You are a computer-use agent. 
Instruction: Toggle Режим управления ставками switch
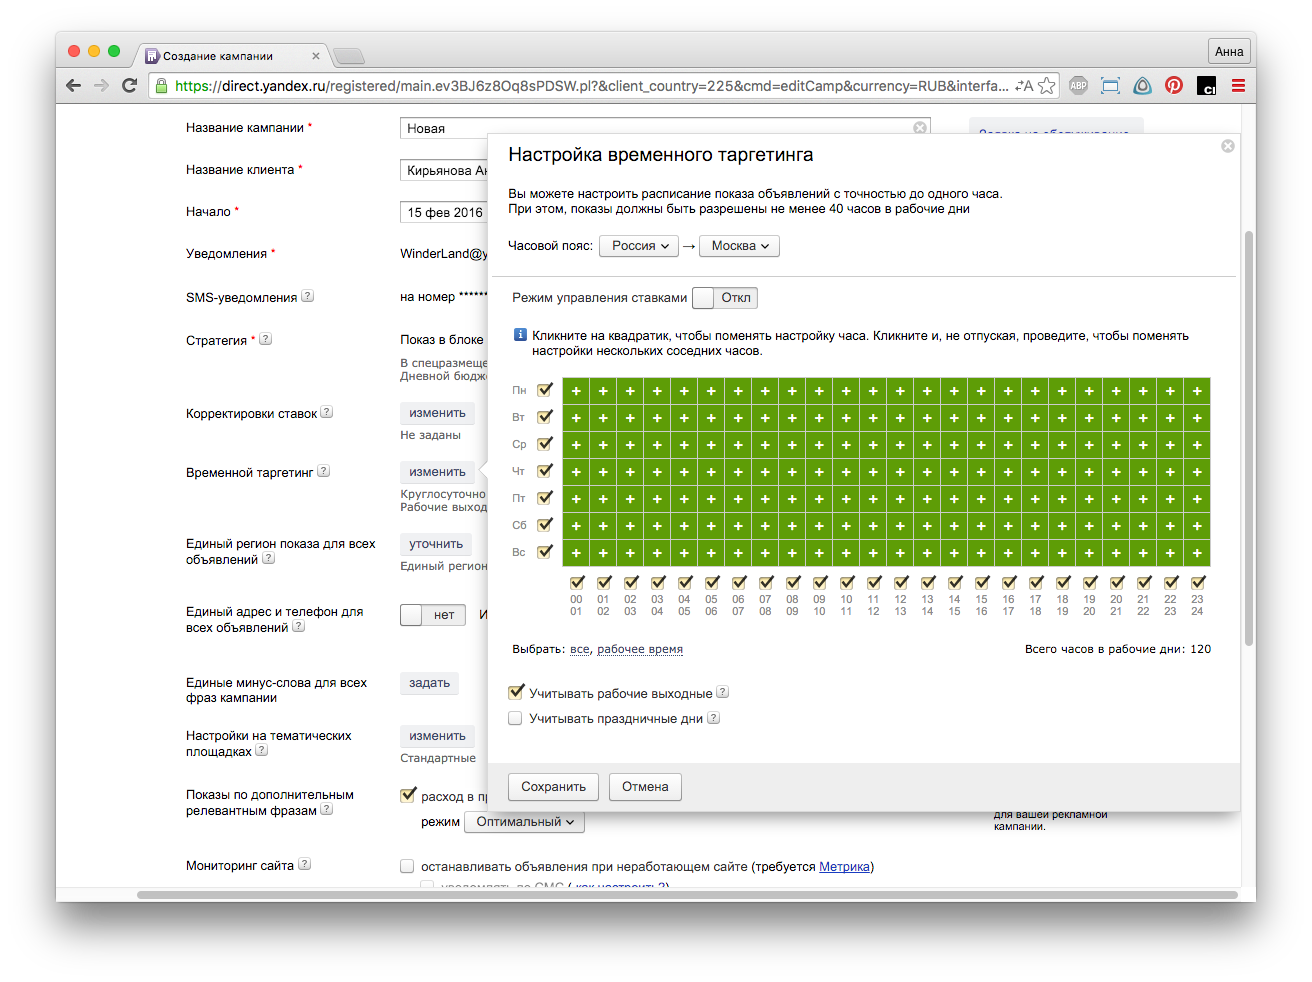tap(725, 298)
